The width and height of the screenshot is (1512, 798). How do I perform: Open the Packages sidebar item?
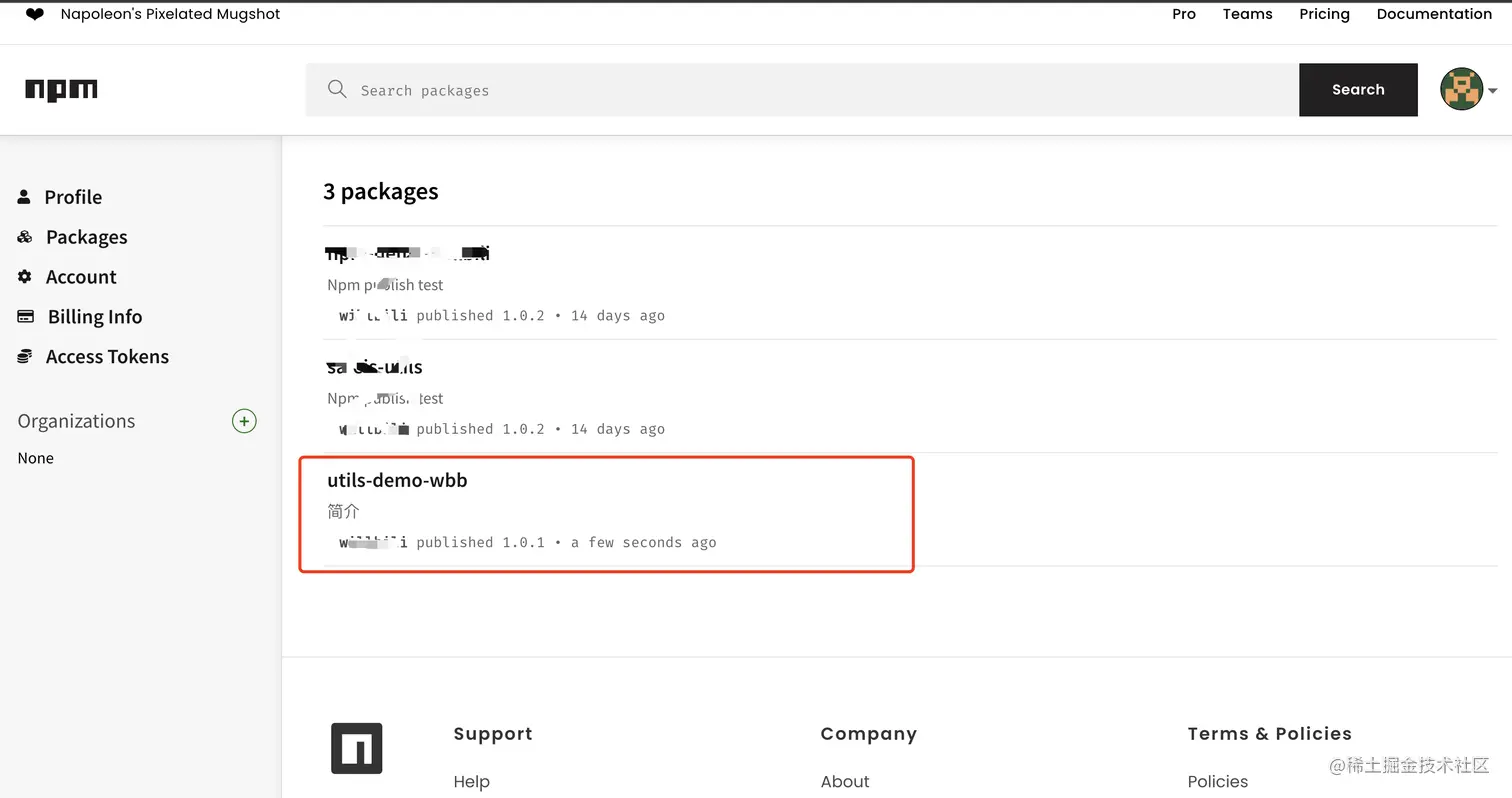click(87, 237)
